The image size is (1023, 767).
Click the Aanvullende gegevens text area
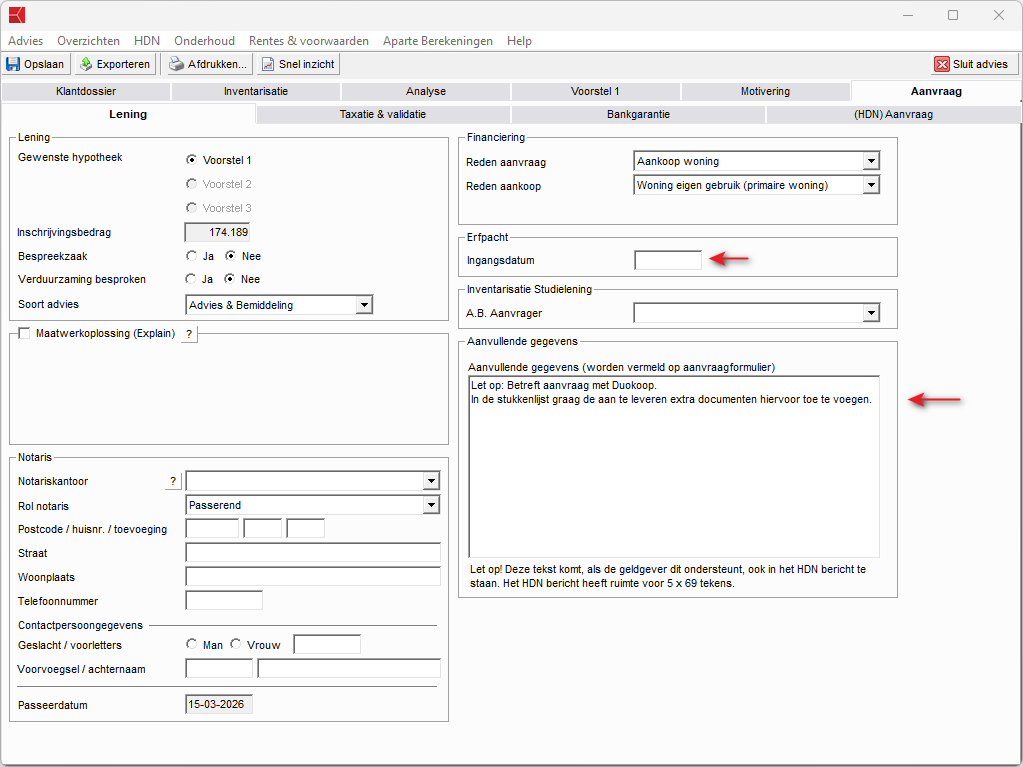pos(674,466)
